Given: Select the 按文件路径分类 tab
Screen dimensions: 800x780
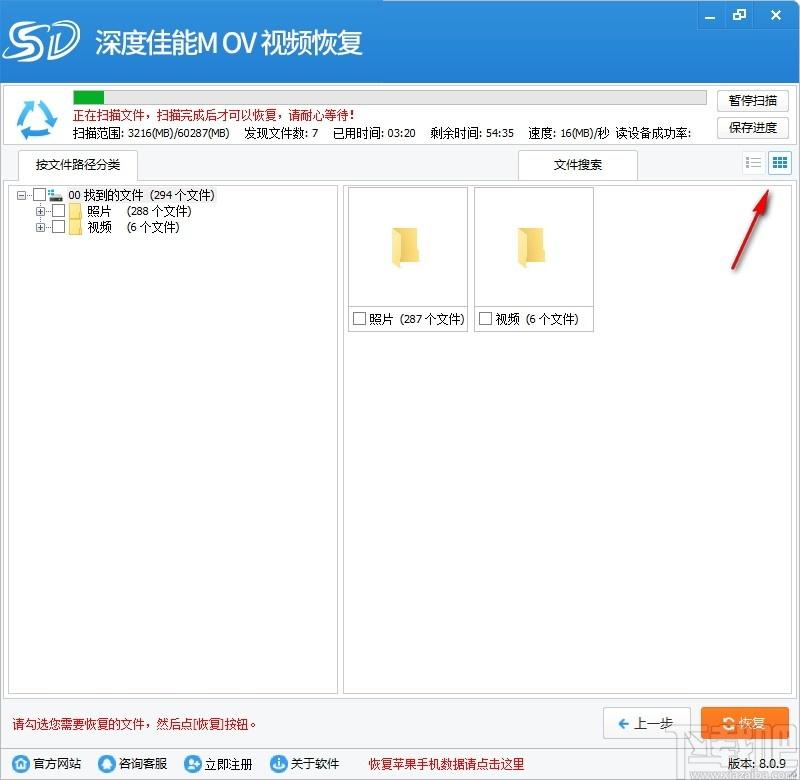Looking at the screenshot, I should tap(78, 165).
